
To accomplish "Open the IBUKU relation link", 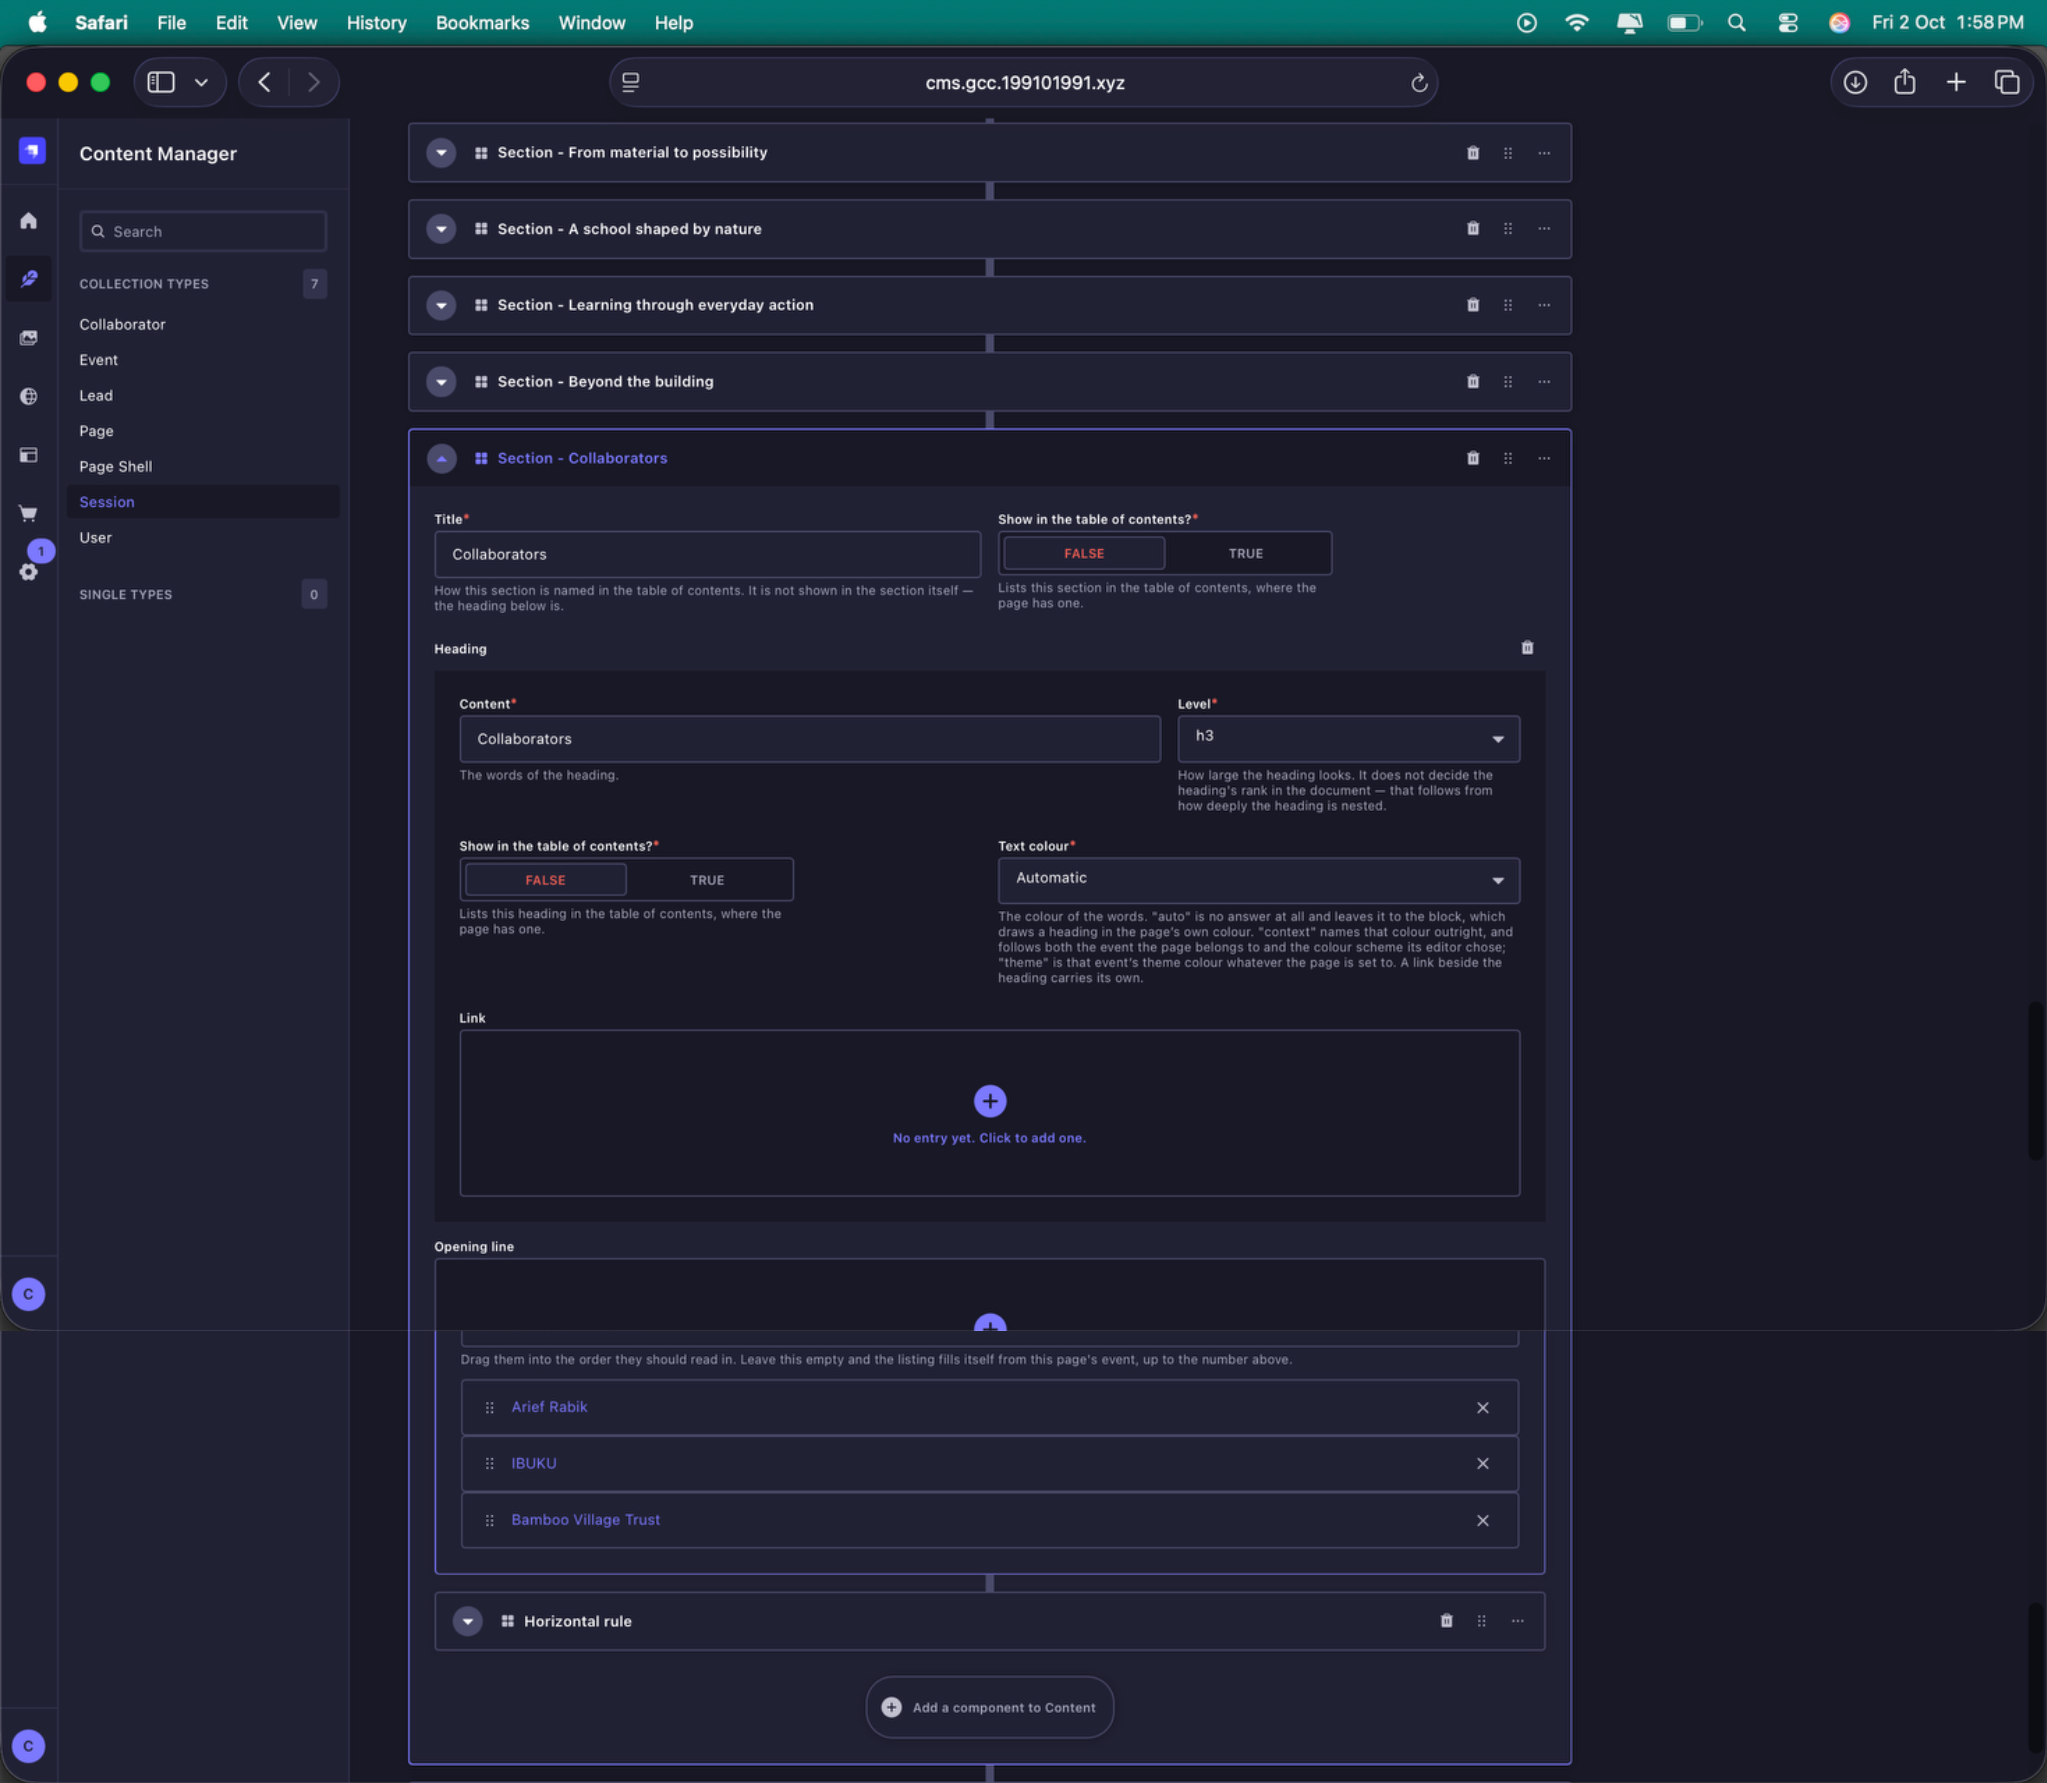I will click(x=533, y=1463).
